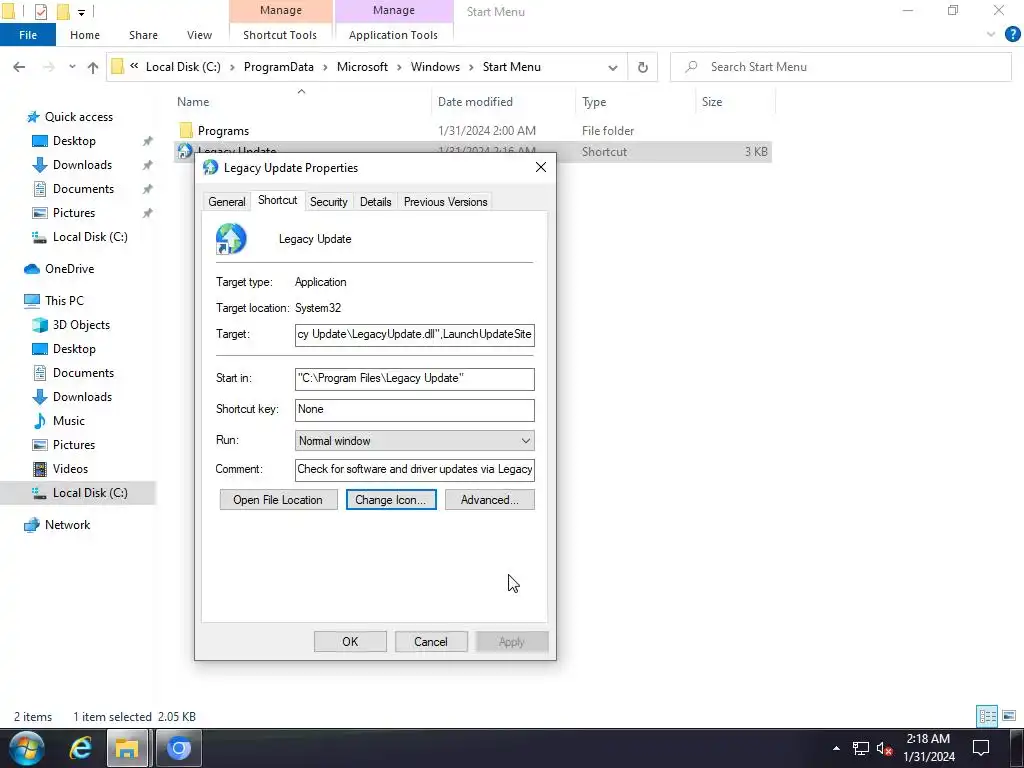This screenshot has height=768, width=1024.
Task: Click in the Shortcut key field
Action: point(415,409)
